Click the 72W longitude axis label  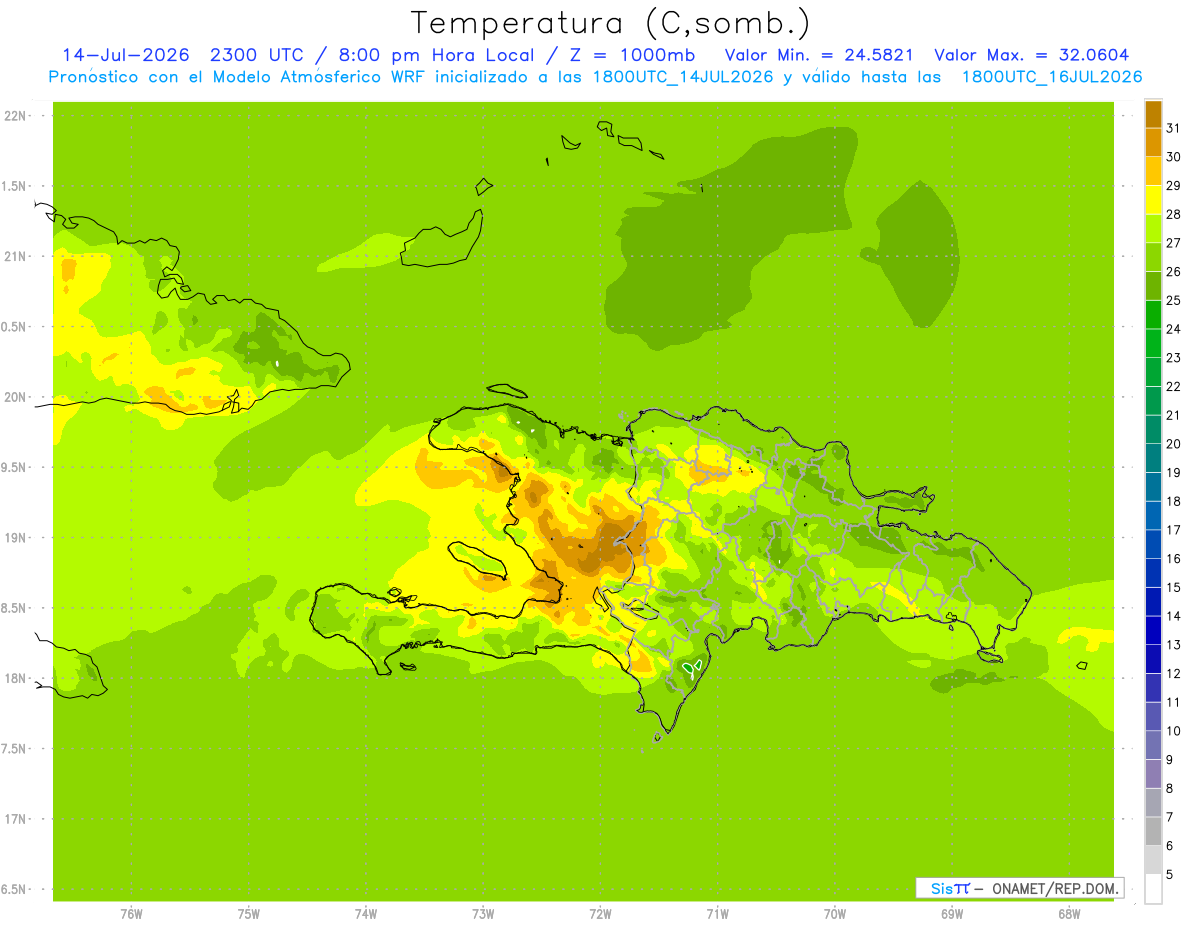point(600,914)
